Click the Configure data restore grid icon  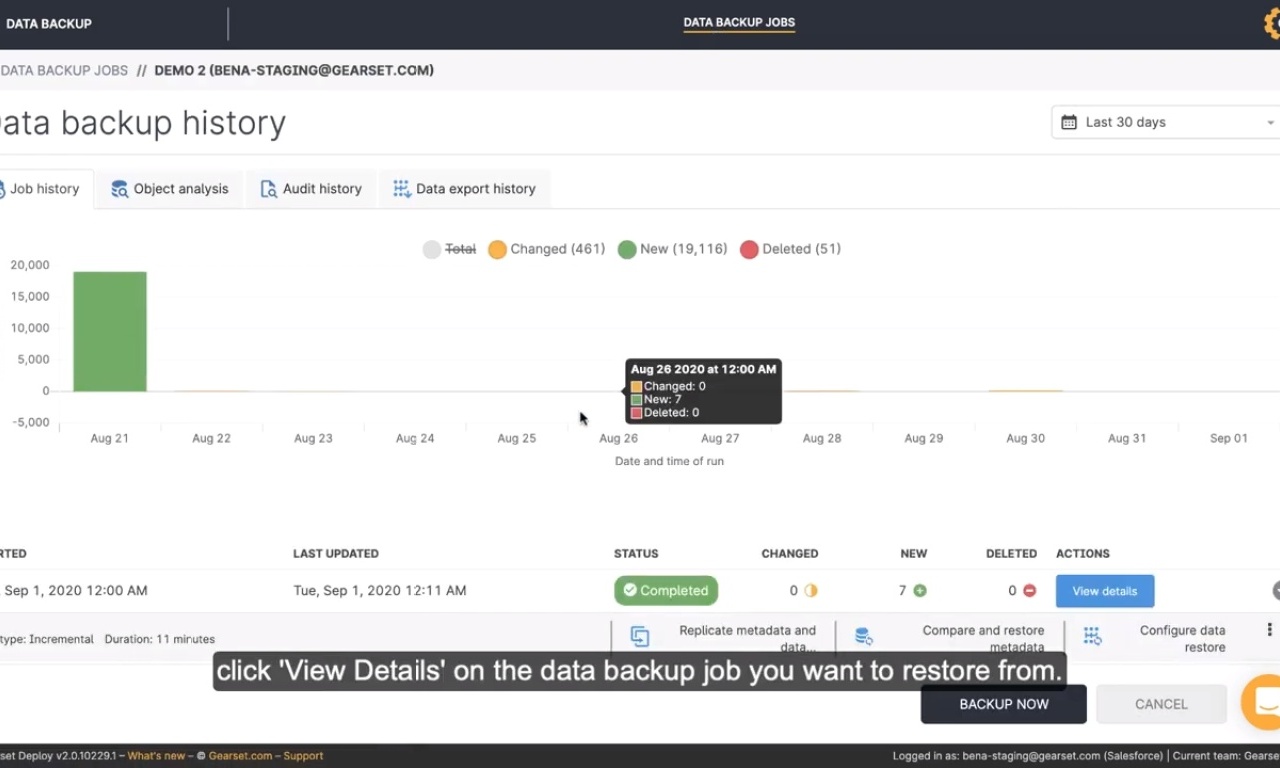coord(1092,636)
